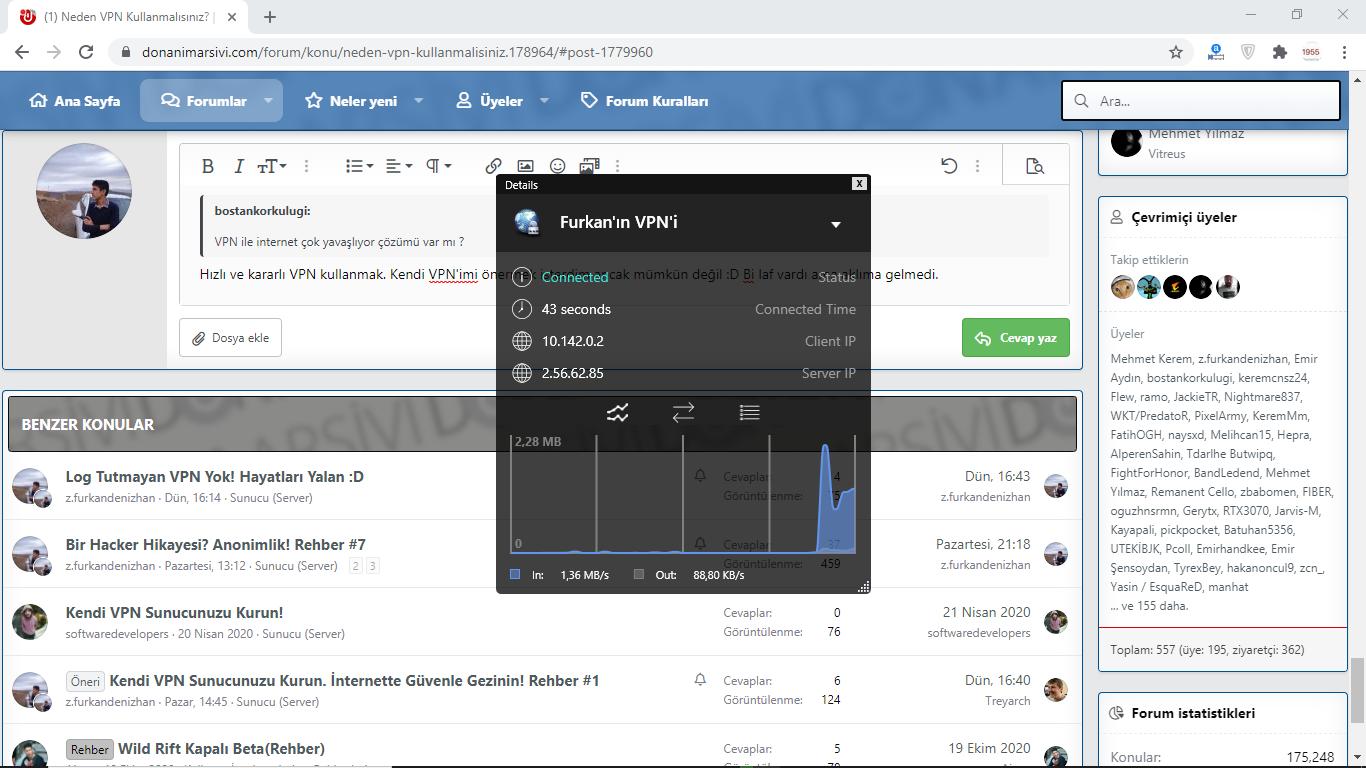
Task: Click the Rehber tag label on Wild Rift topic
Action: [x=90, y=750]
